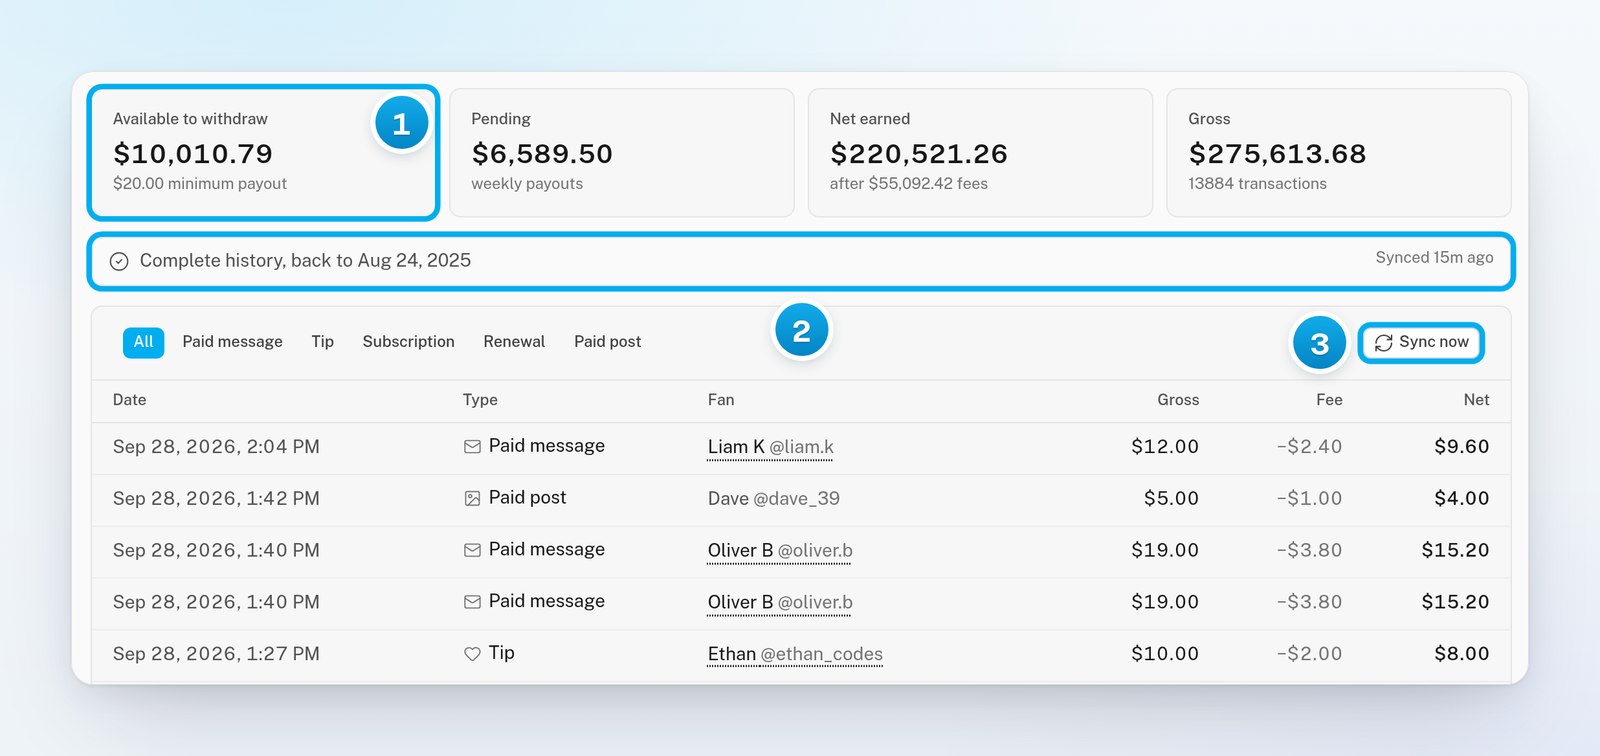The height and width of the screenshot is (756, 1600).
Task: Click the Type column header
Action: (x=480, y=400)
